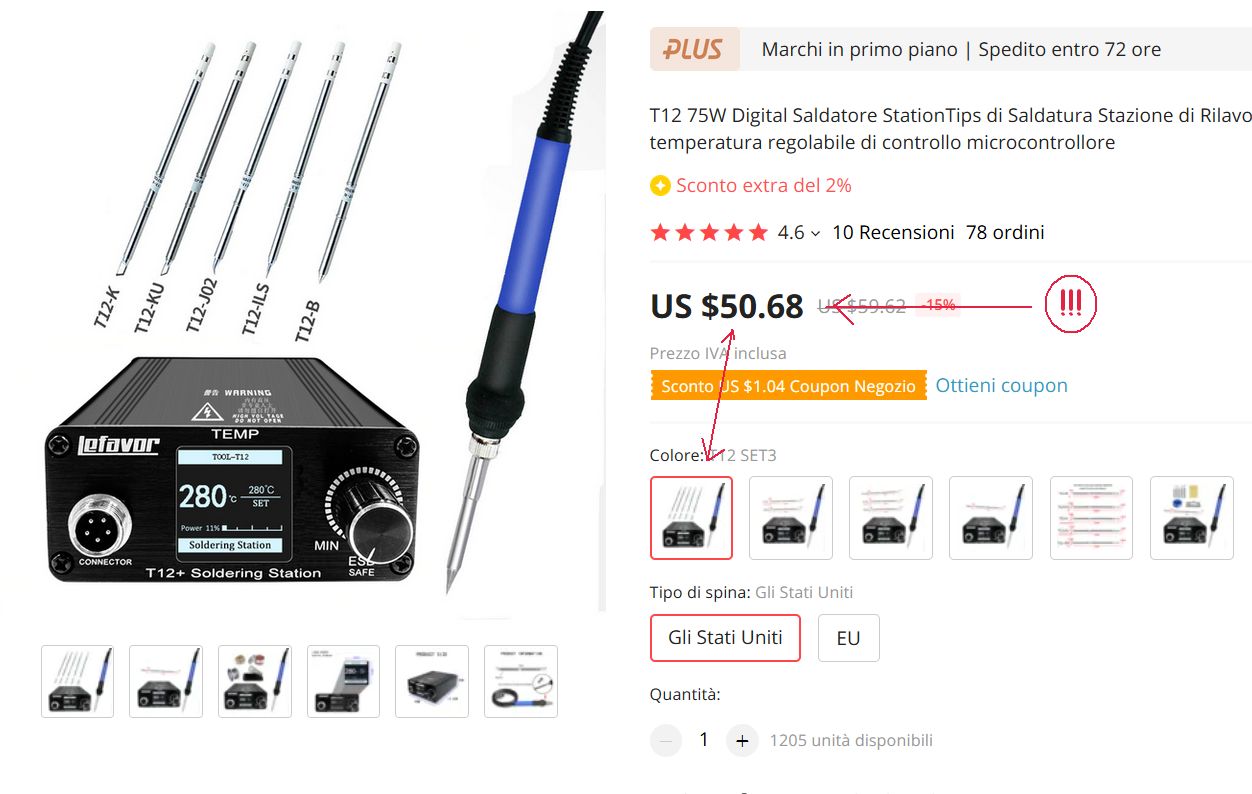1252x794 pixels.
Task: Choose the second color variant thumbnail
Action: click(791, 517)
